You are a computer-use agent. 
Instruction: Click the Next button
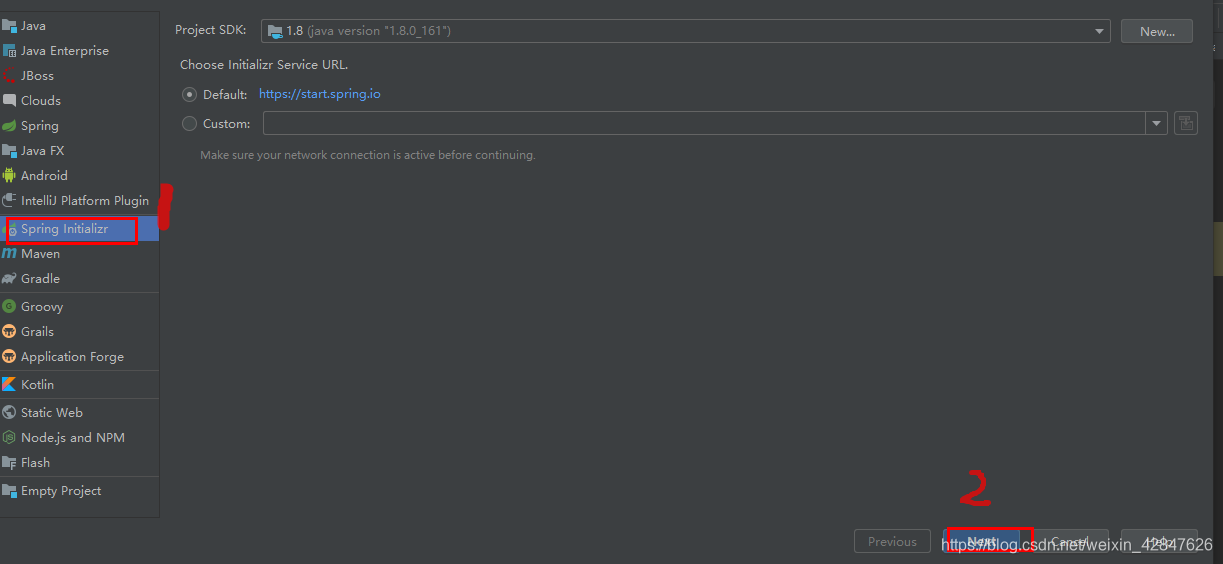point(981,541)
